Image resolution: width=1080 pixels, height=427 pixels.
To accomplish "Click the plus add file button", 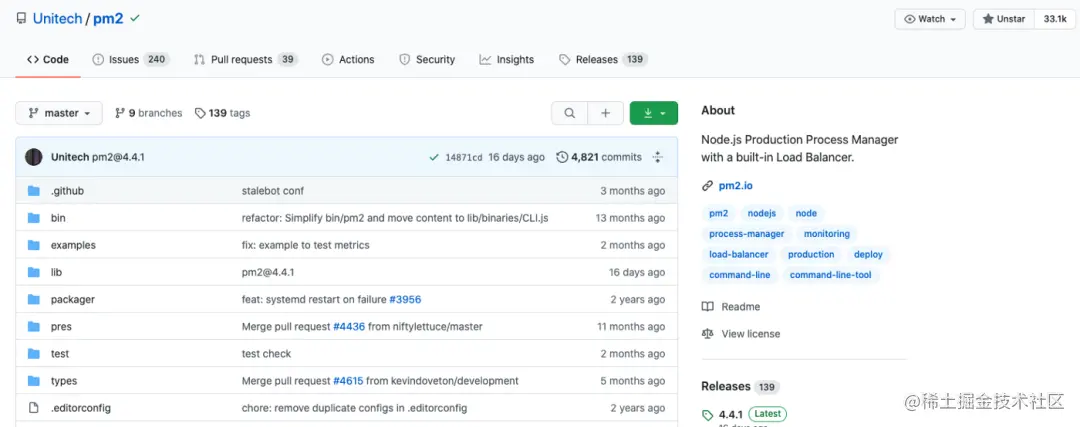I will tap(605, 113).
